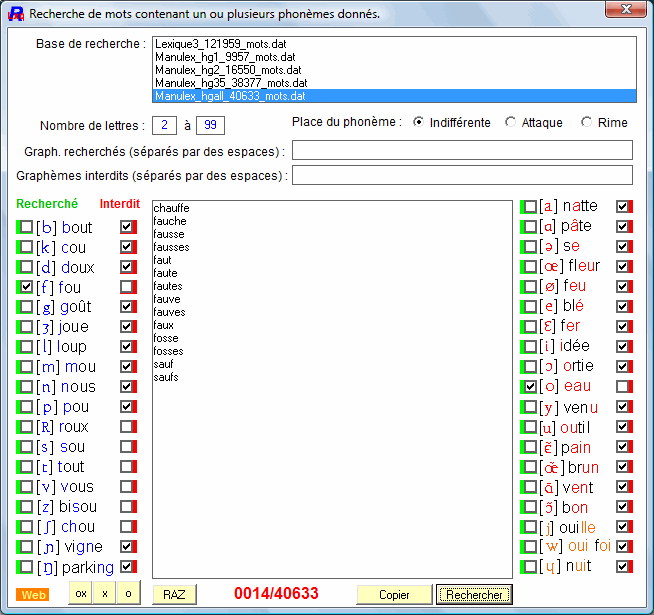Check the Recherché box for [ɛ̃] pain

[530, 446]
